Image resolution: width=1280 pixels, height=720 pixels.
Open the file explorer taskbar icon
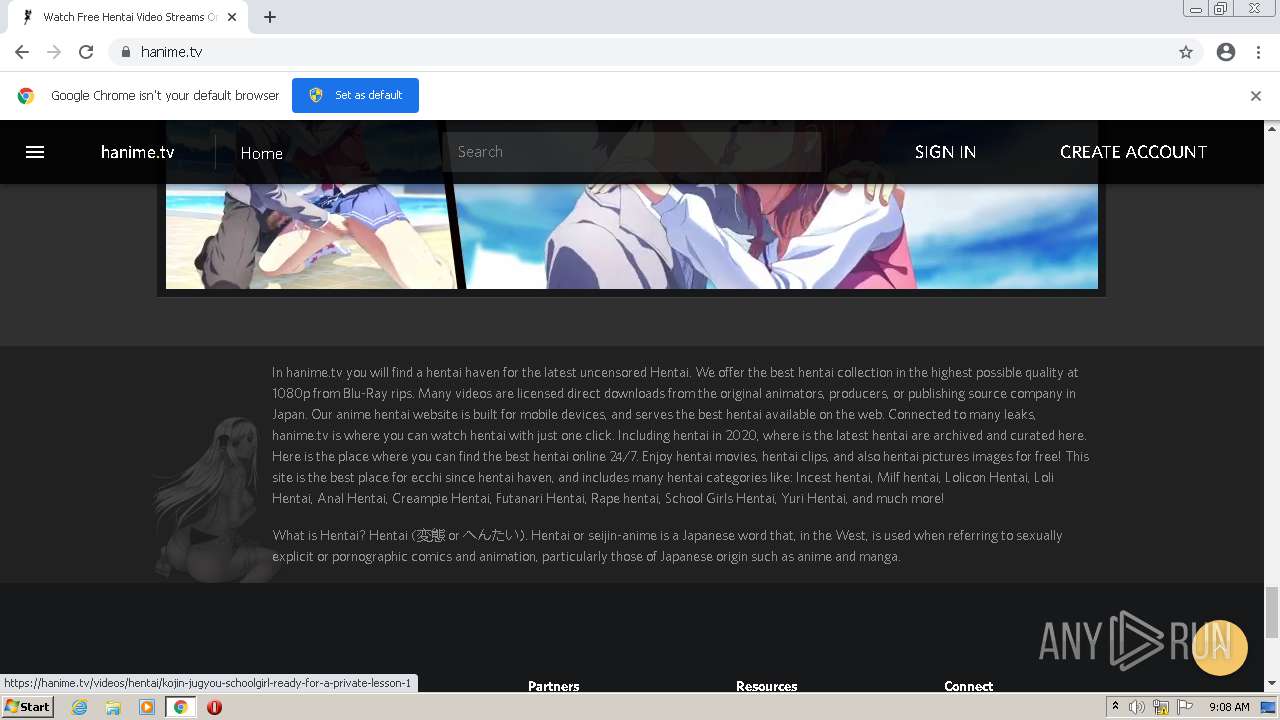113,707
